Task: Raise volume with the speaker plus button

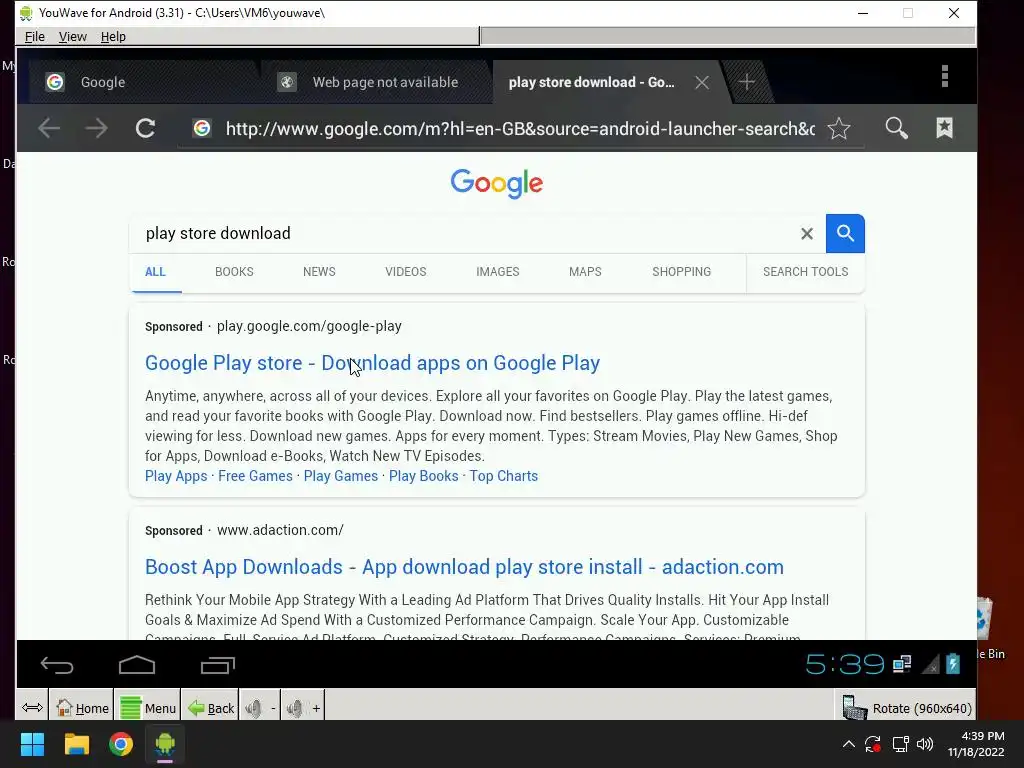Action: [303, 708]
